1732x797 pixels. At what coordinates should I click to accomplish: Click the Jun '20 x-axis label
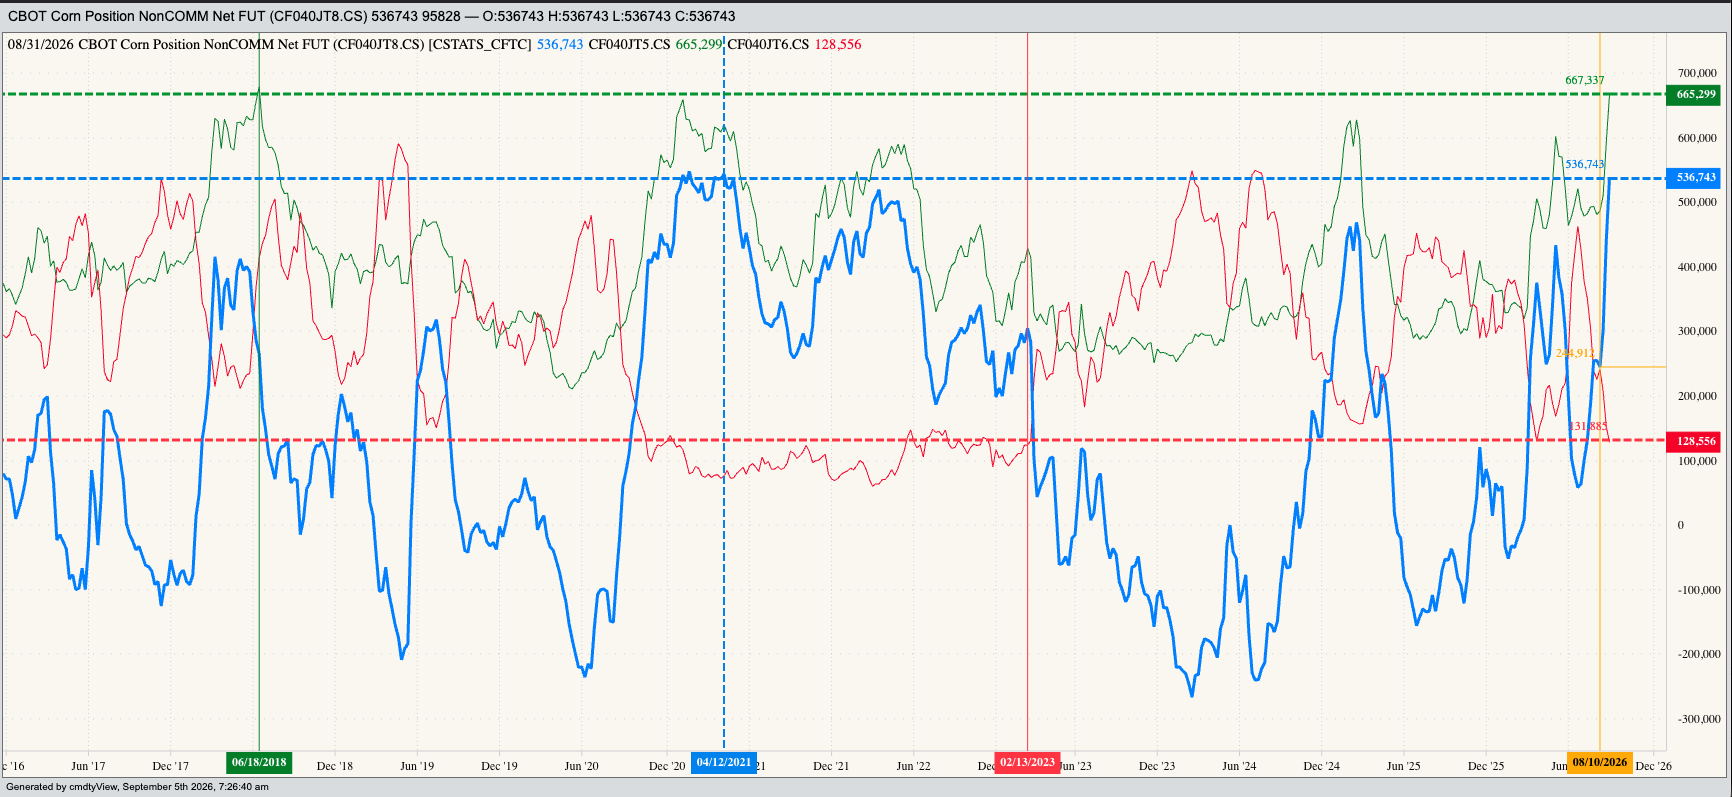[581, 766]
